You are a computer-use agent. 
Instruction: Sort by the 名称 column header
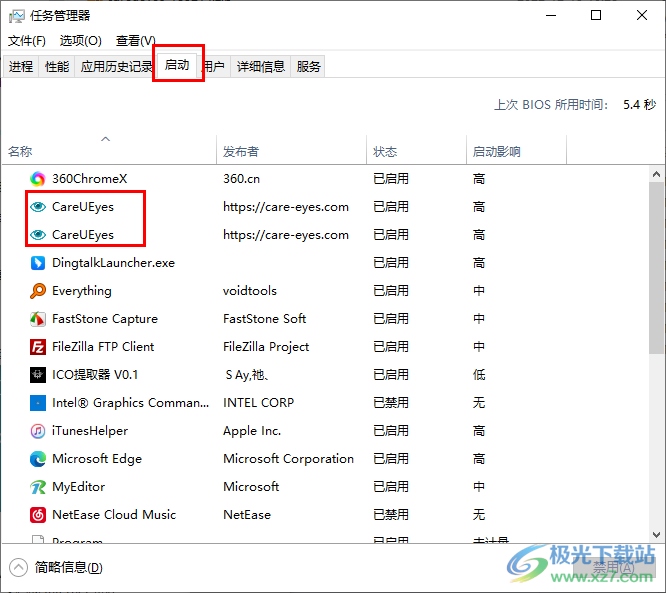pos(109,150)
